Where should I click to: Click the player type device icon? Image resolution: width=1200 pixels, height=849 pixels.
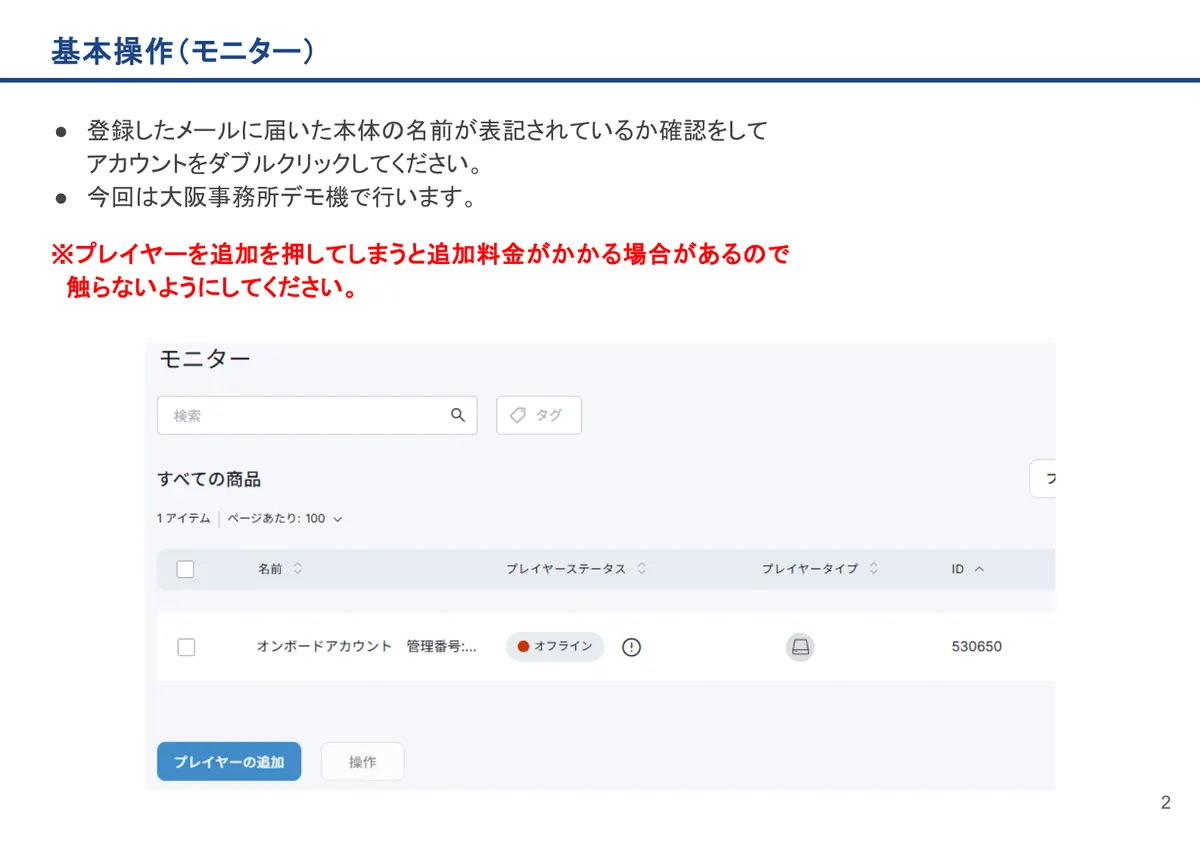click(x=800, y=647)
